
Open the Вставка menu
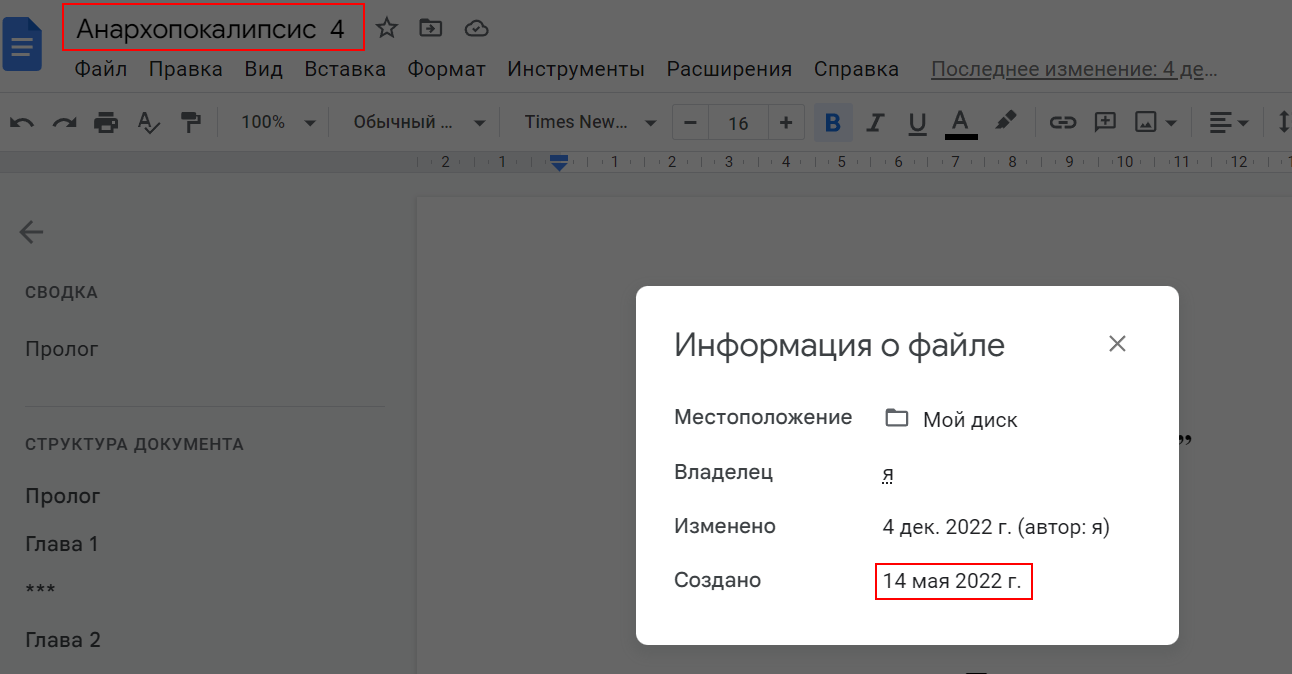point(345,69)
